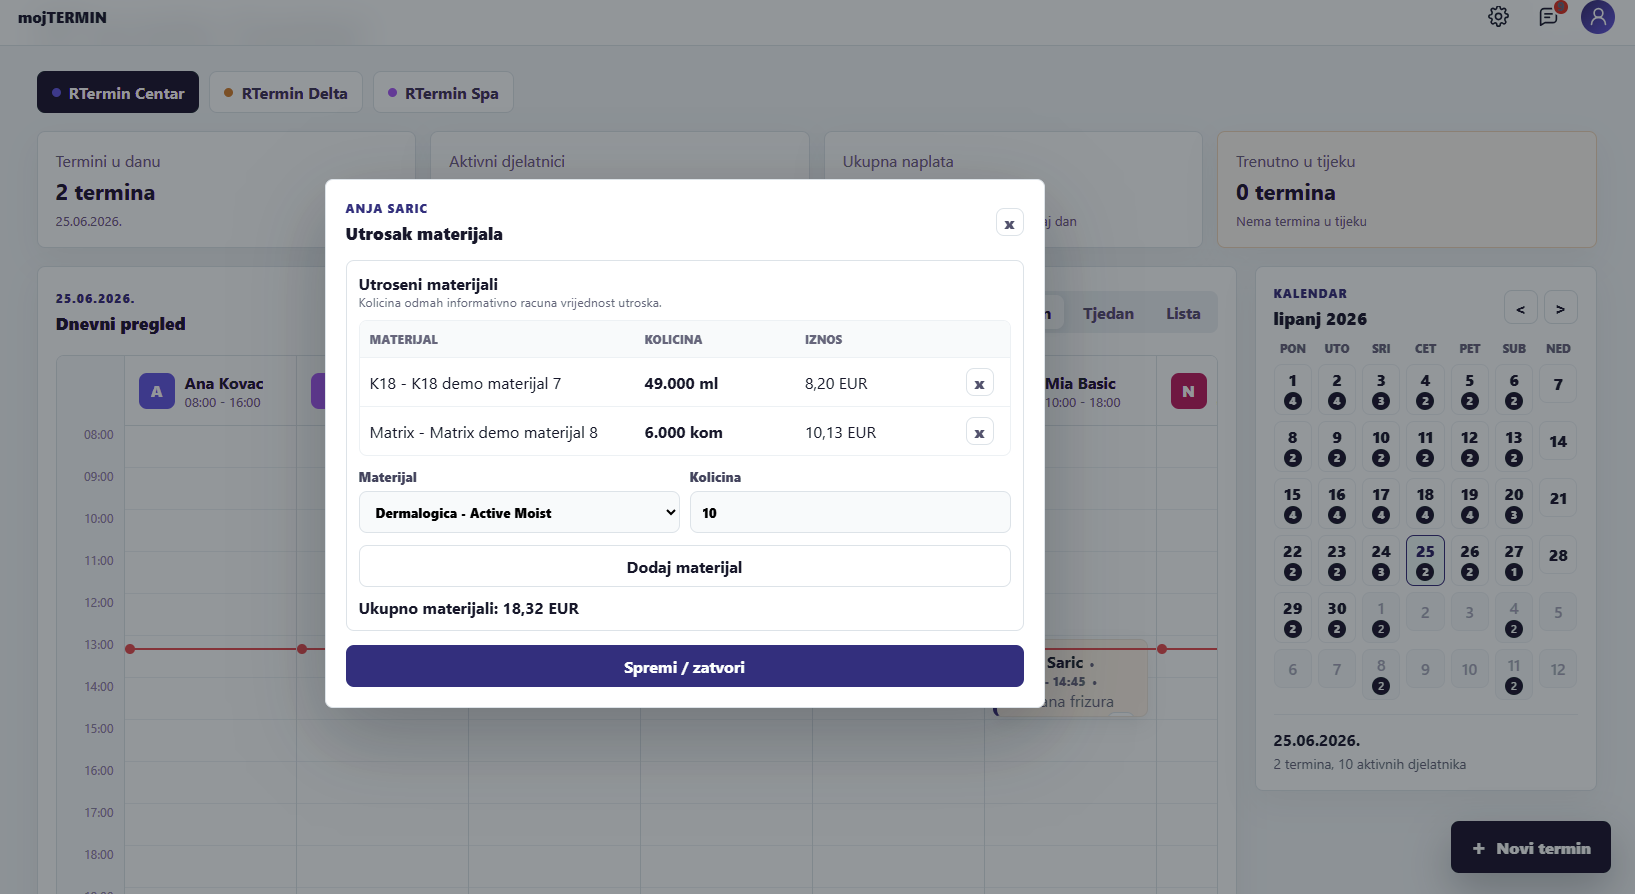The width and height of the screenshot is (1635, 894).
Task: Click Ukupno materijali: 18,32 EUR text
Action: click(469, 608)
